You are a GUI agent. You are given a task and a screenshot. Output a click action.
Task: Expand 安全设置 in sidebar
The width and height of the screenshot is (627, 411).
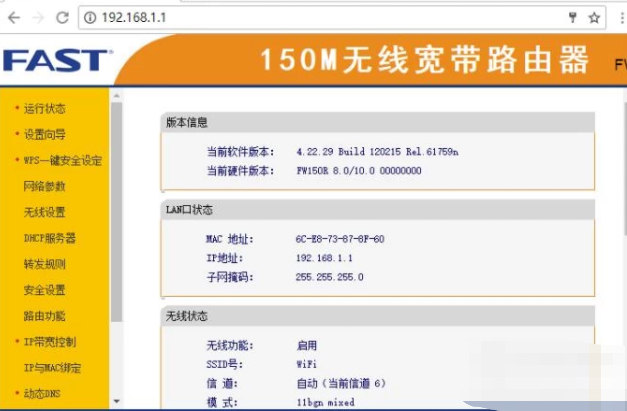(x=44, y=290)
